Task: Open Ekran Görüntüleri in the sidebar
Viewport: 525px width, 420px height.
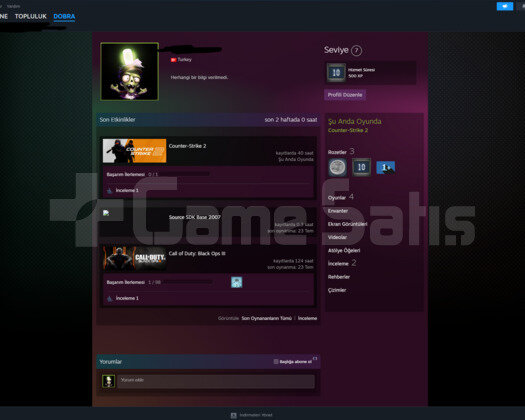Action: click(348, 224)
